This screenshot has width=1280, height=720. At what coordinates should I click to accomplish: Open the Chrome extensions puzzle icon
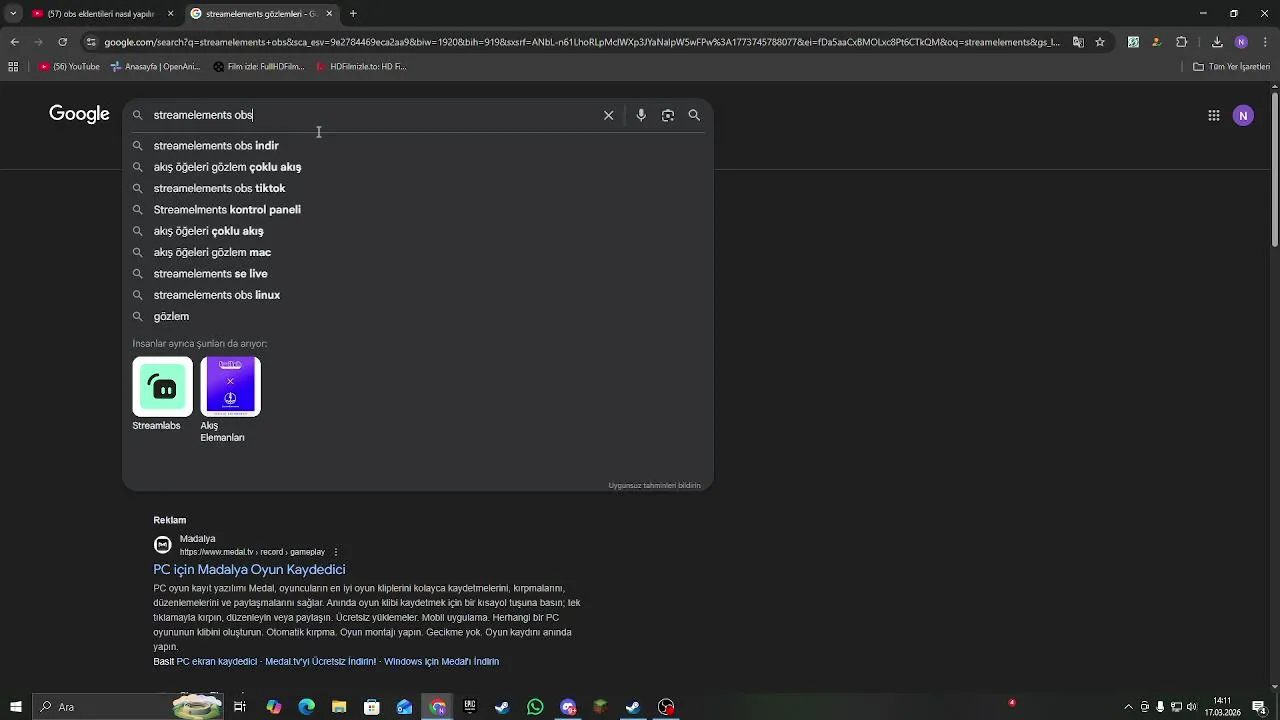coord(1182,42)
